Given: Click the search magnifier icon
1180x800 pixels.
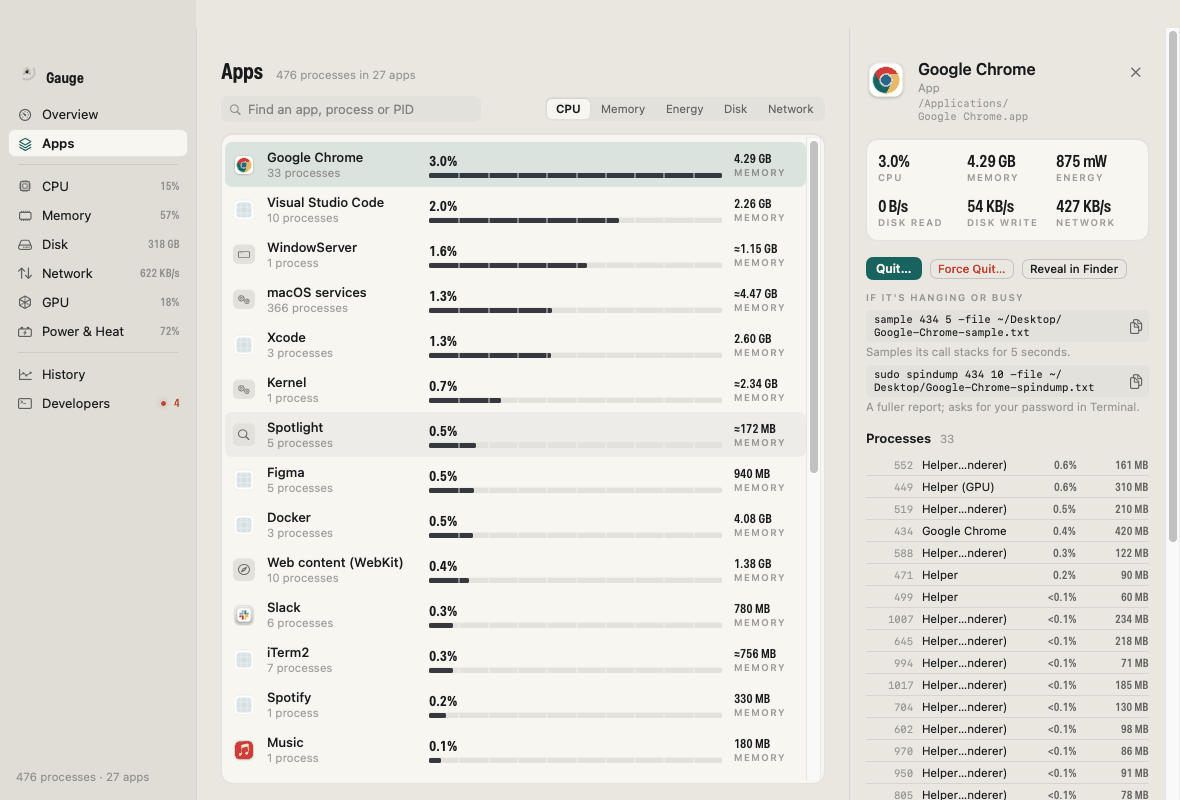Looking at the screenshot, I should coord(236,110).
